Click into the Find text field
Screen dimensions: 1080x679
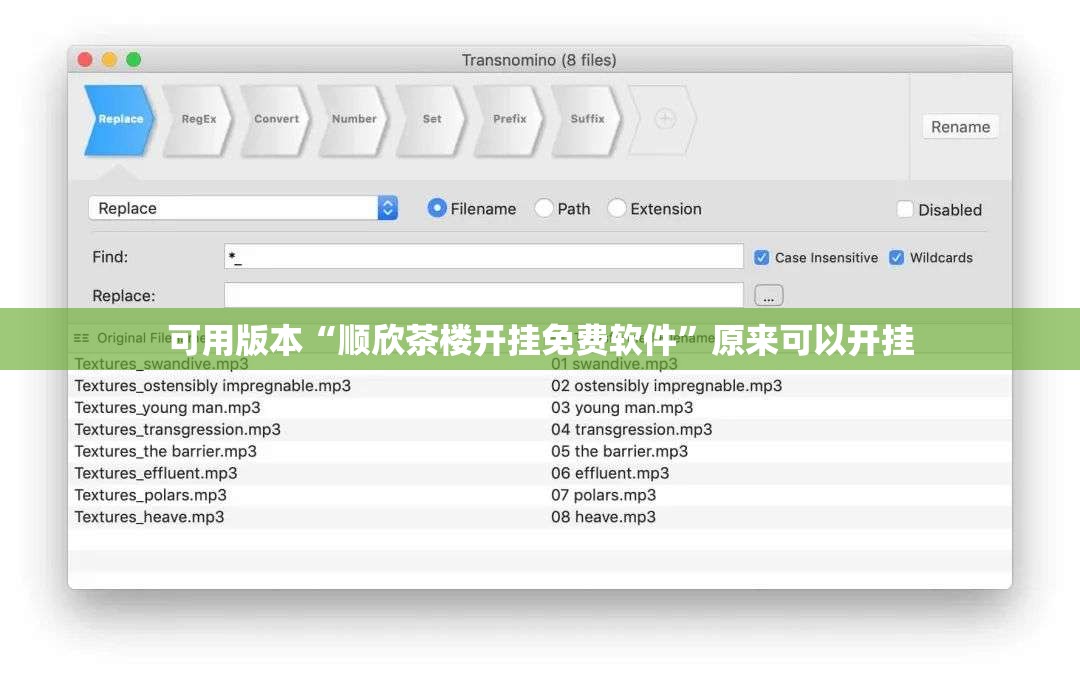point(484,256)
